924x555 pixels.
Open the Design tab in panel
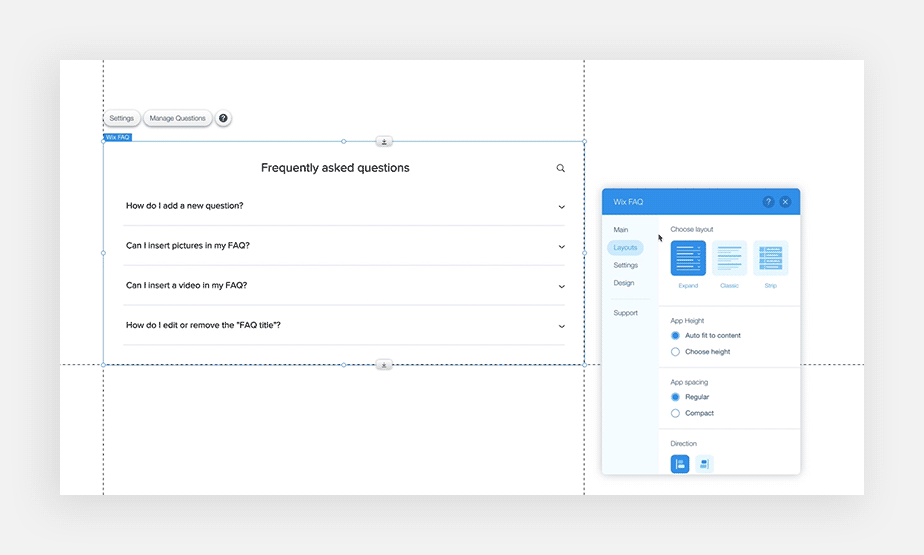(x=623, y=283)
